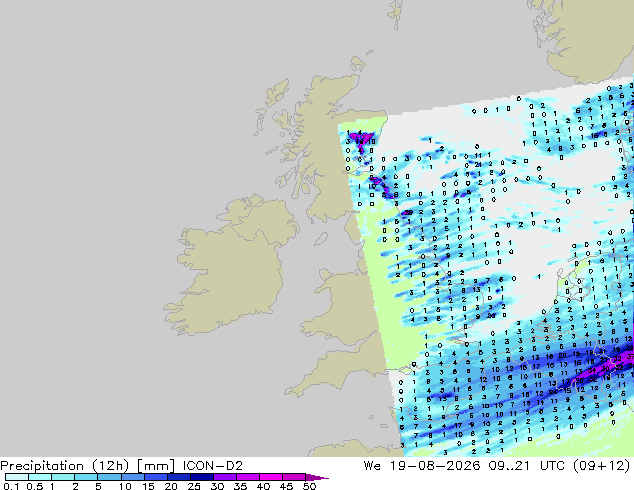Click the legend value label '10'

click(125, 486)
